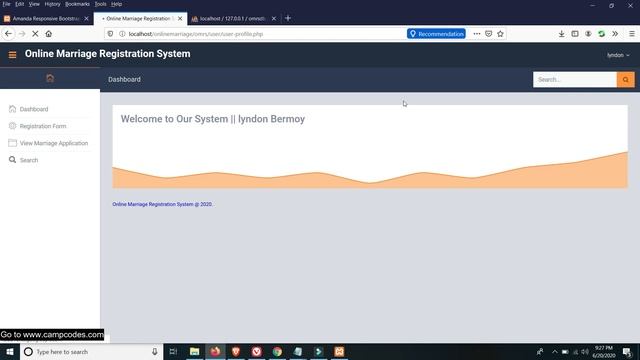640x360 pixels.
Task: Click the orange home icon above sidebar
Action: [x=50, y=78]
